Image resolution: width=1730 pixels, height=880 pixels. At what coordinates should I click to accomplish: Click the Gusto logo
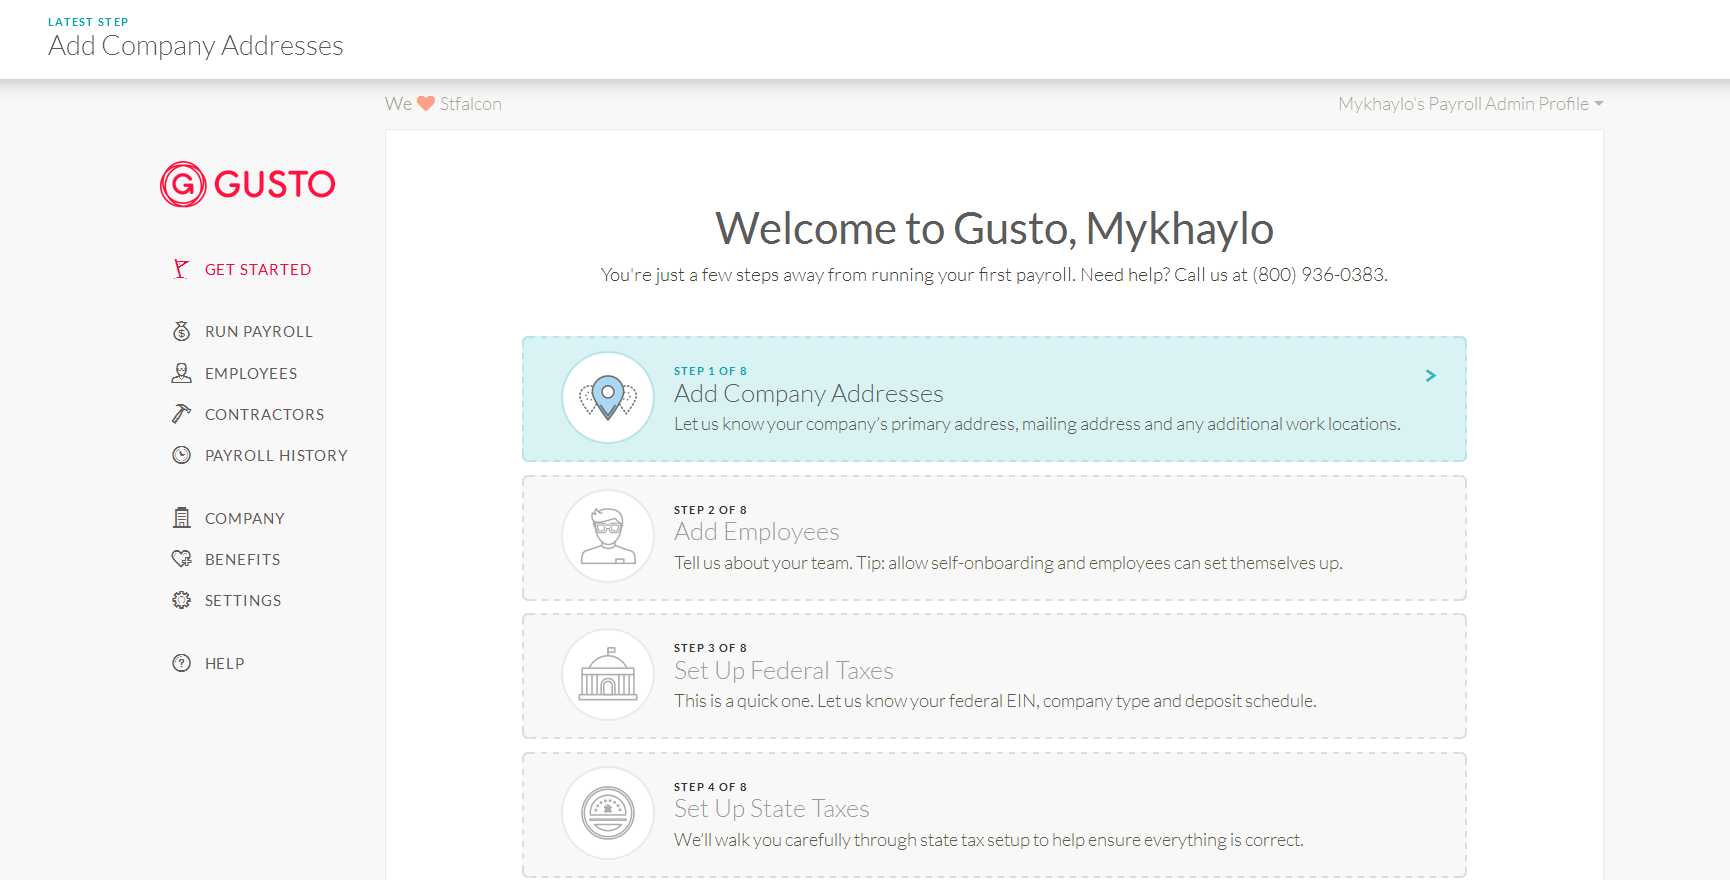pos(248,185)
